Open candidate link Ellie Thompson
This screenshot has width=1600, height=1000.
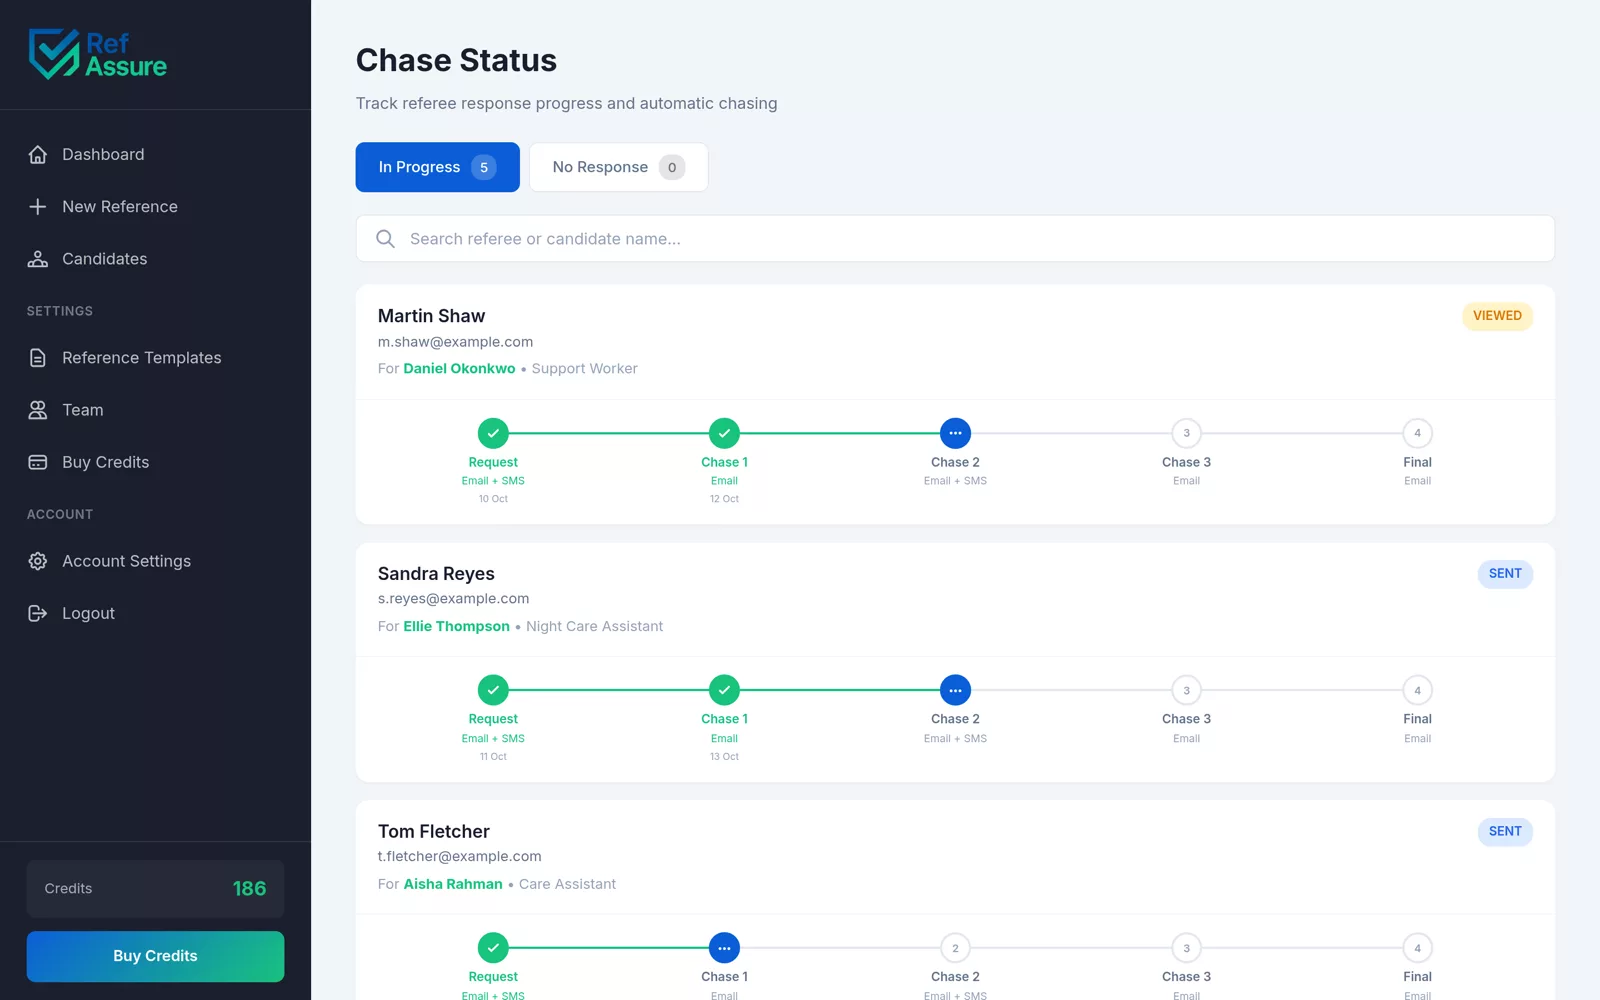click(x=456, y=626)
